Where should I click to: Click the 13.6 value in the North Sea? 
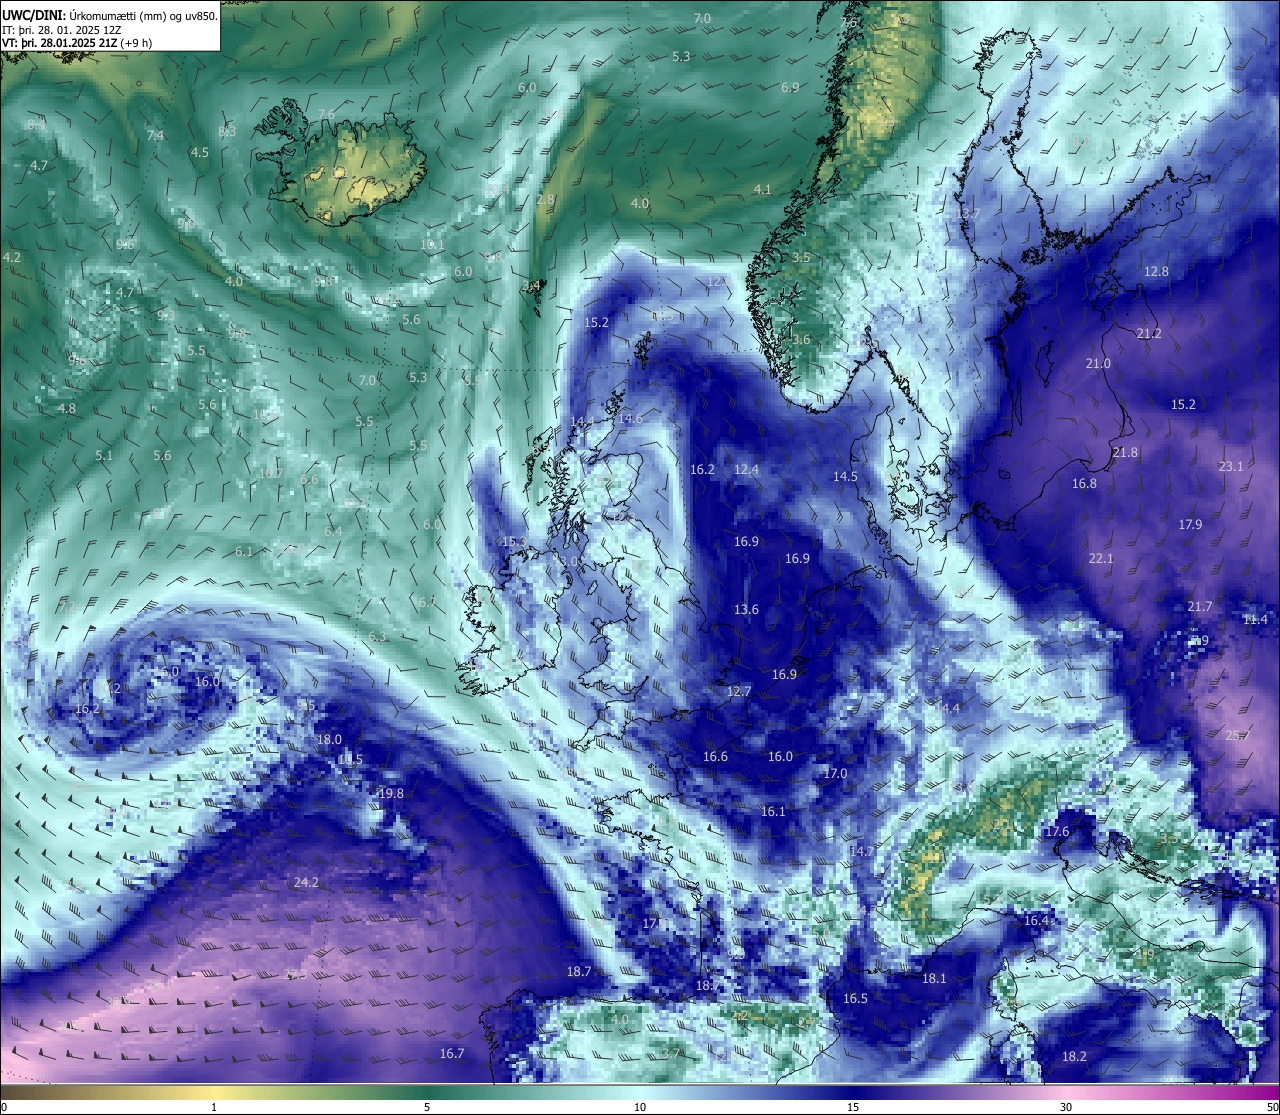(746, 609)
